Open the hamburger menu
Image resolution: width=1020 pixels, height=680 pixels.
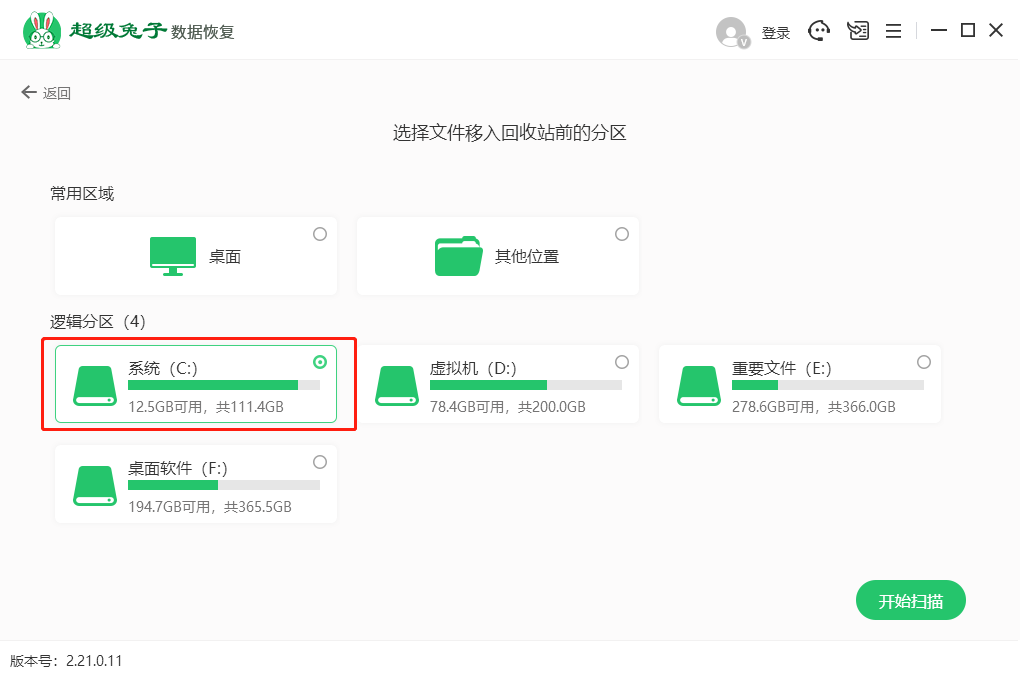pos(894,31)
